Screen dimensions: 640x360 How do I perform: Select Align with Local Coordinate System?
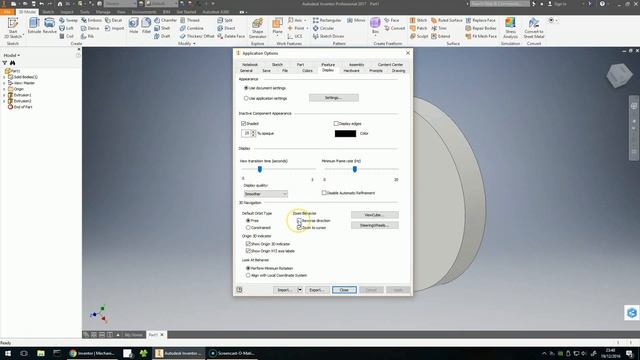point(248,275)
